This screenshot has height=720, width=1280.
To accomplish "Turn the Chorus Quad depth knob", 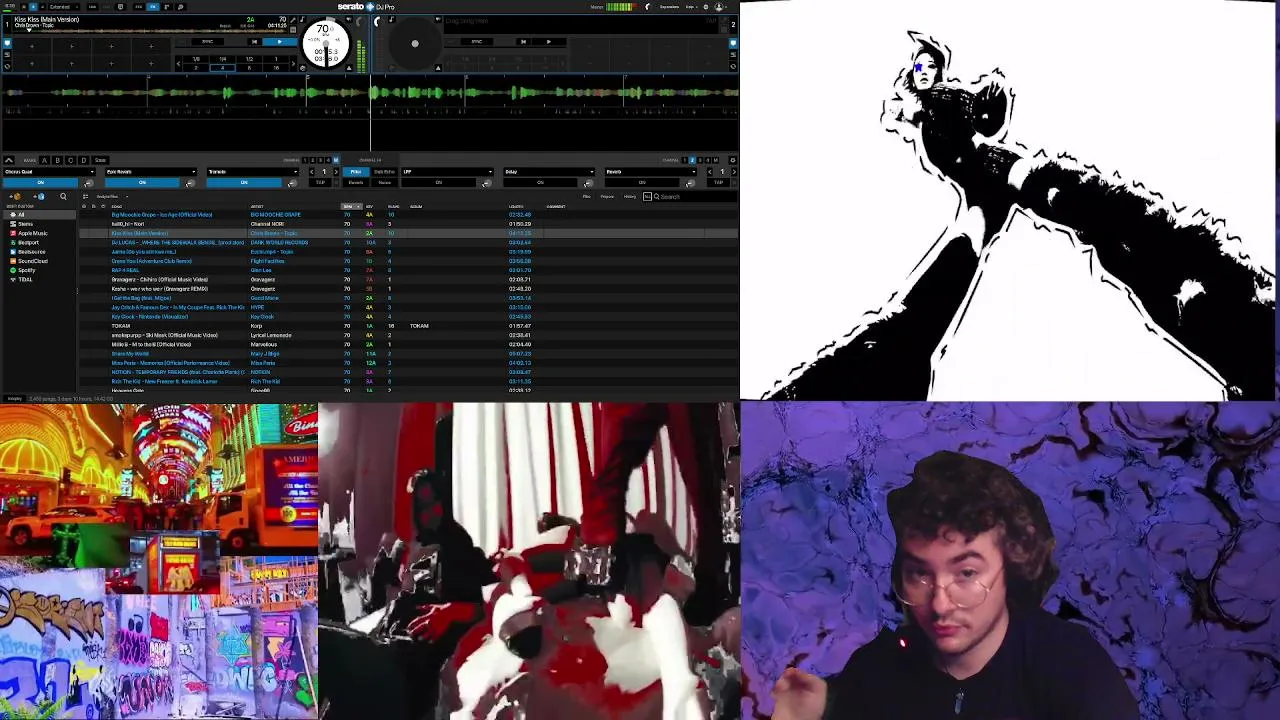I will coord(88,183).
